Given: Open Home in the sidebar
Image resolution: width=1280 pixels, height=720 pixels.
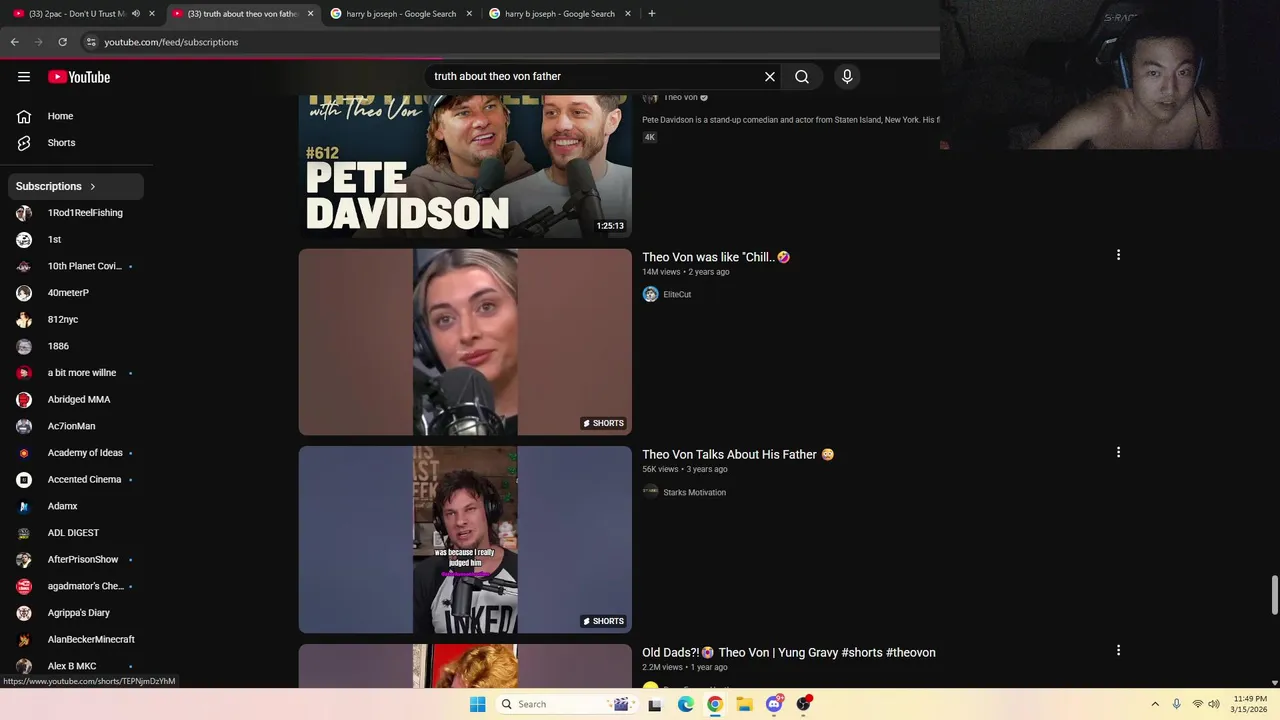Looking at the screenshot, I should click(76, 116).
